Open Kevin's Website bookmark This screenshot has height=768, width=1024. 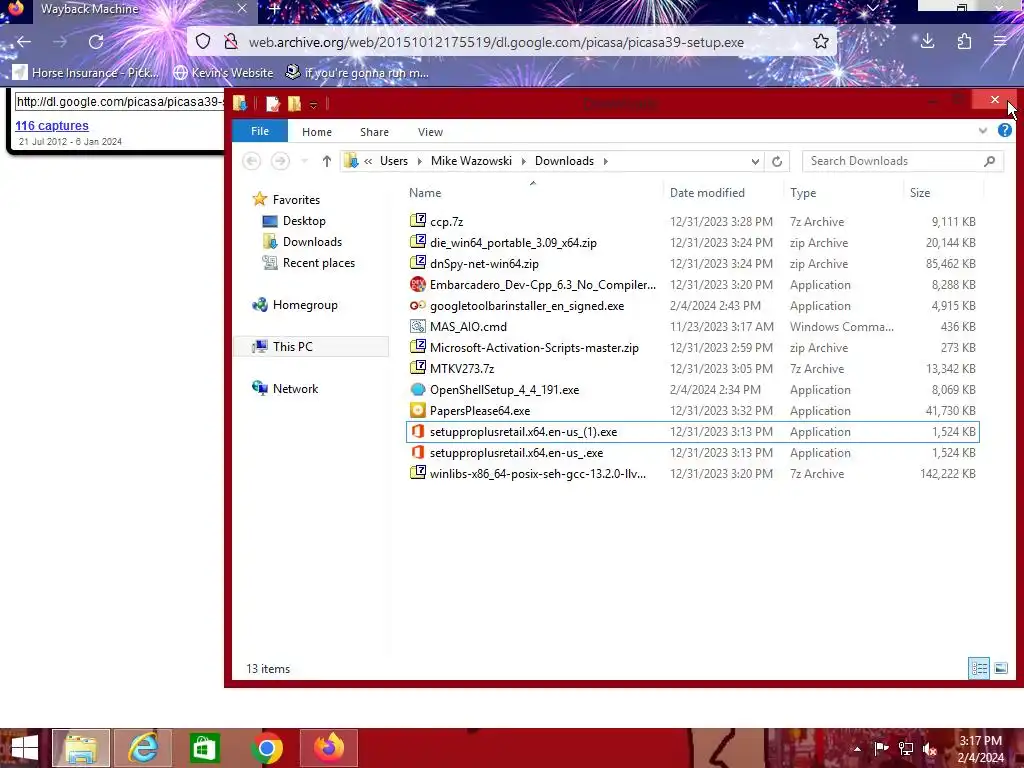point(223,72)
